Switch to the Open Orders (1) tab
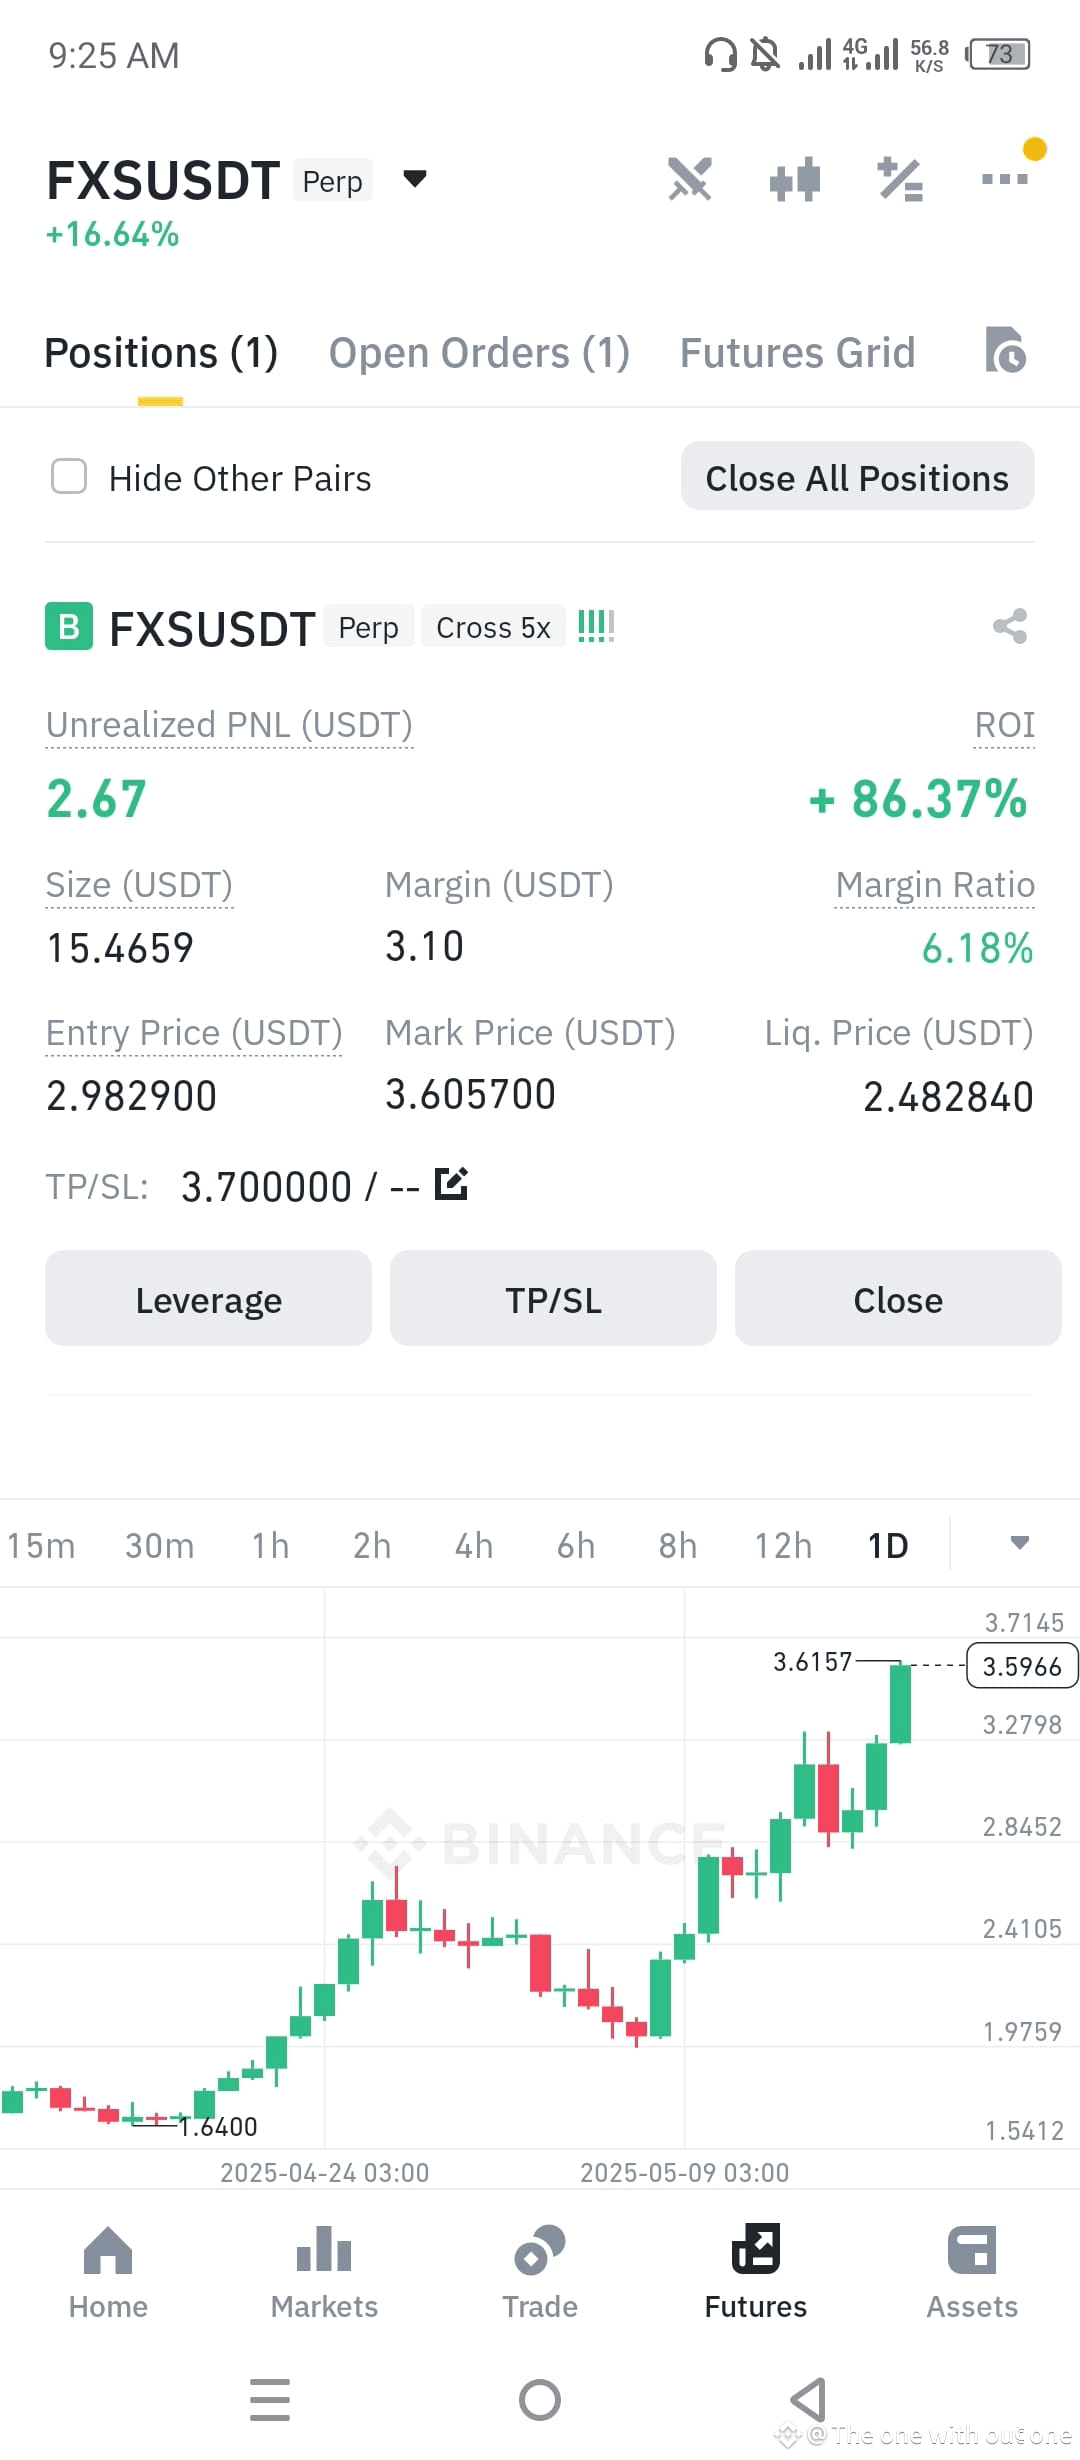This screenshot has width=1080, height=2460. pyautogui.click(x=479, y=353)
